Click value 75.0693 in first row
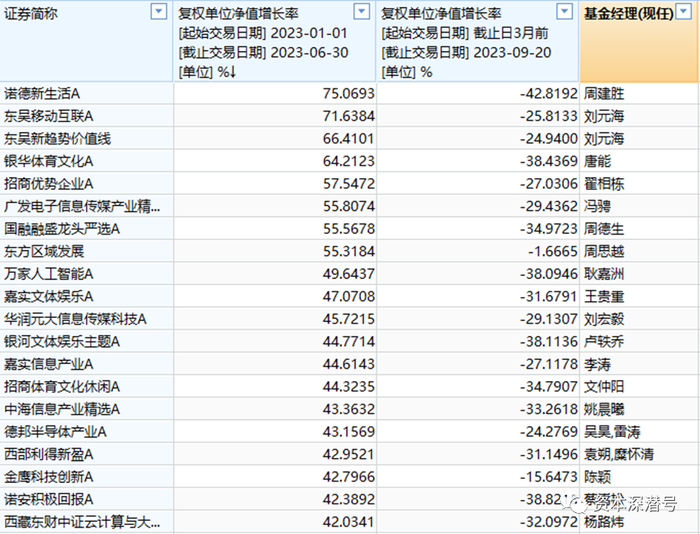Image resolution: width=700 pixels, height=534 pixels. [349, 94]
